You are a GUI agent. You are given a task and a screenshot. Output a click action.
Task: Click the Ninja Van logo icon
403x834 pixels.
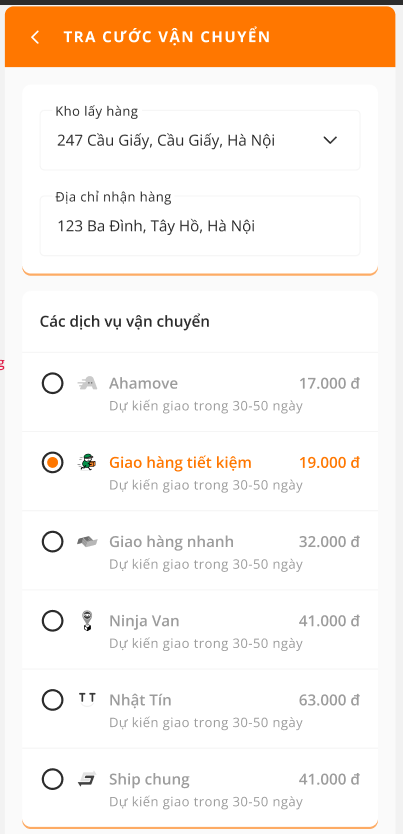tap(87, 621)
